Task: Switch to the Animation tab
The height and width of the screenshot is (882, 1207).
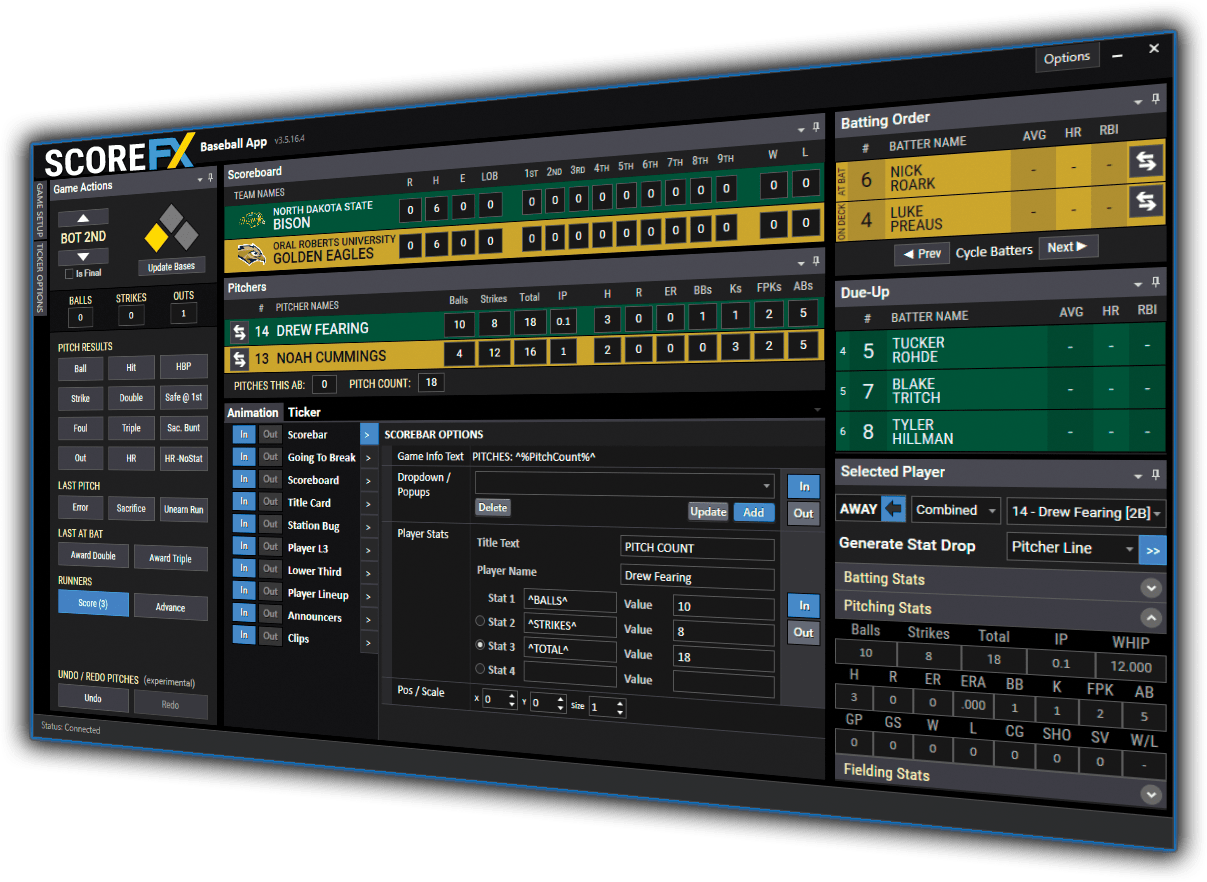Action: 253,412
